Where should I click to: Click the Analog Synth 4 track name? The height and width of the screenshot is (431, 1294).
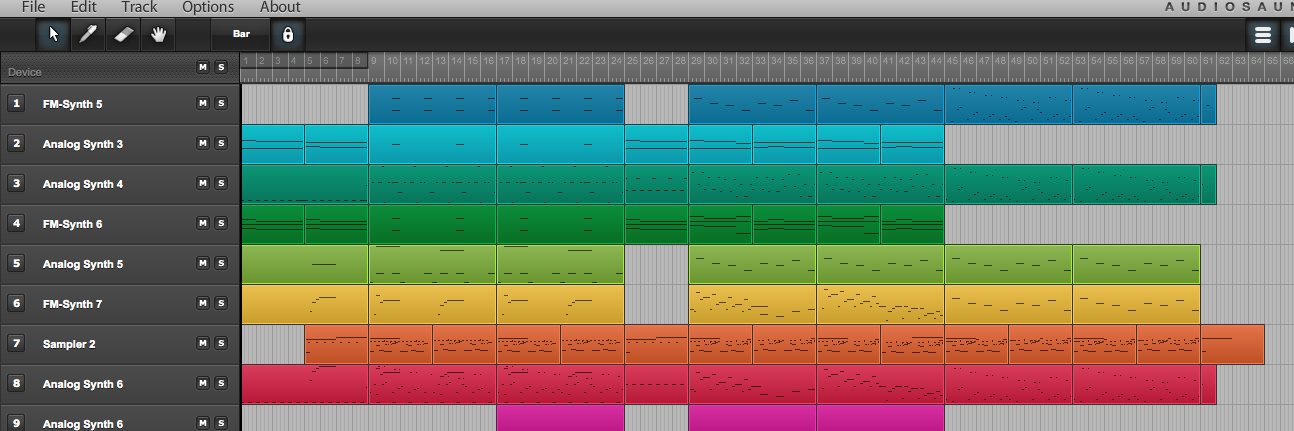[83, 184]
